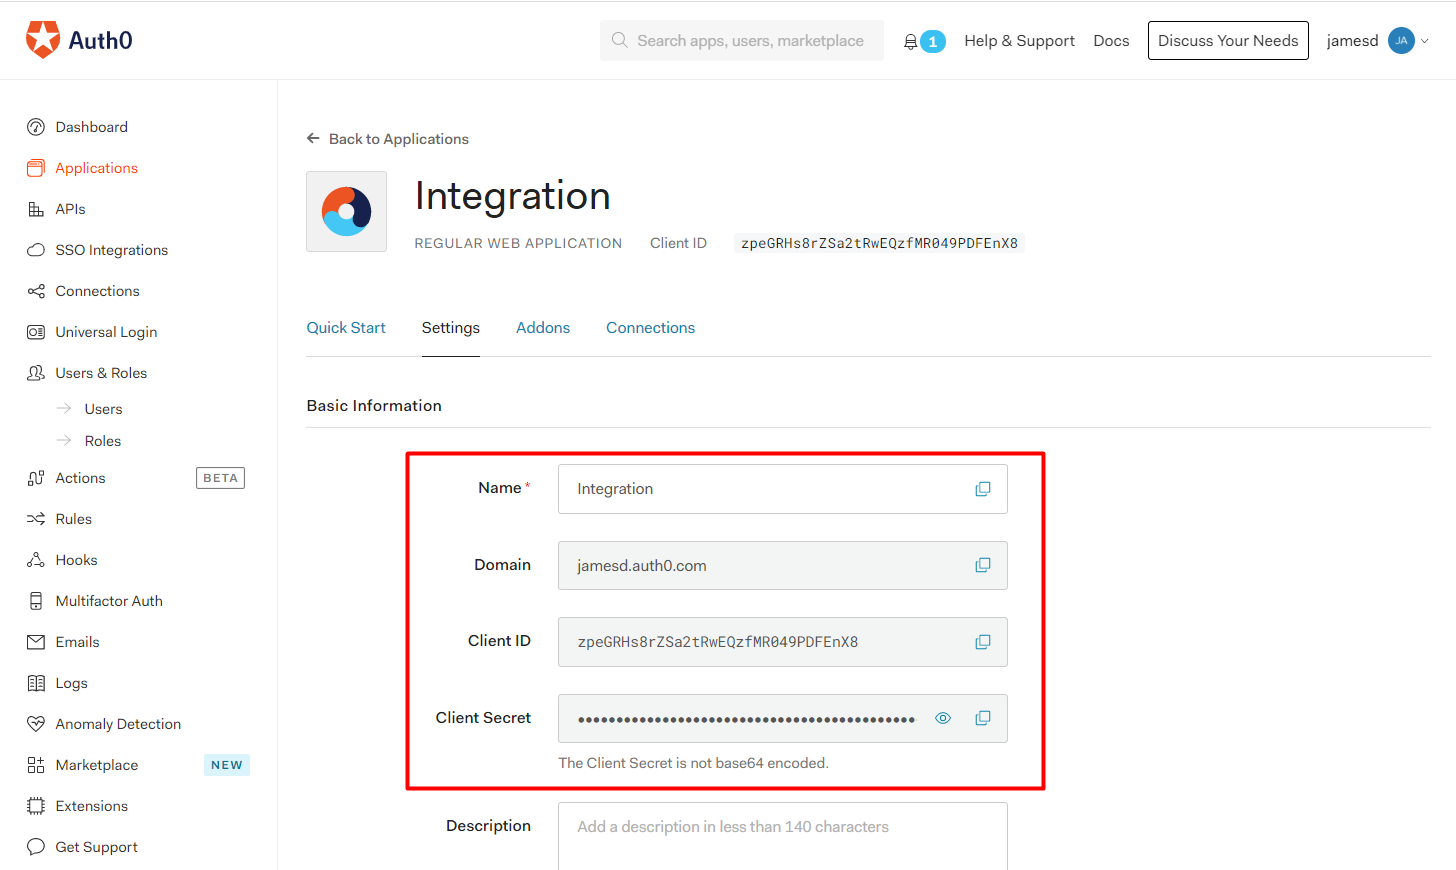Click the Marketplace grid icon

point(36,765)
